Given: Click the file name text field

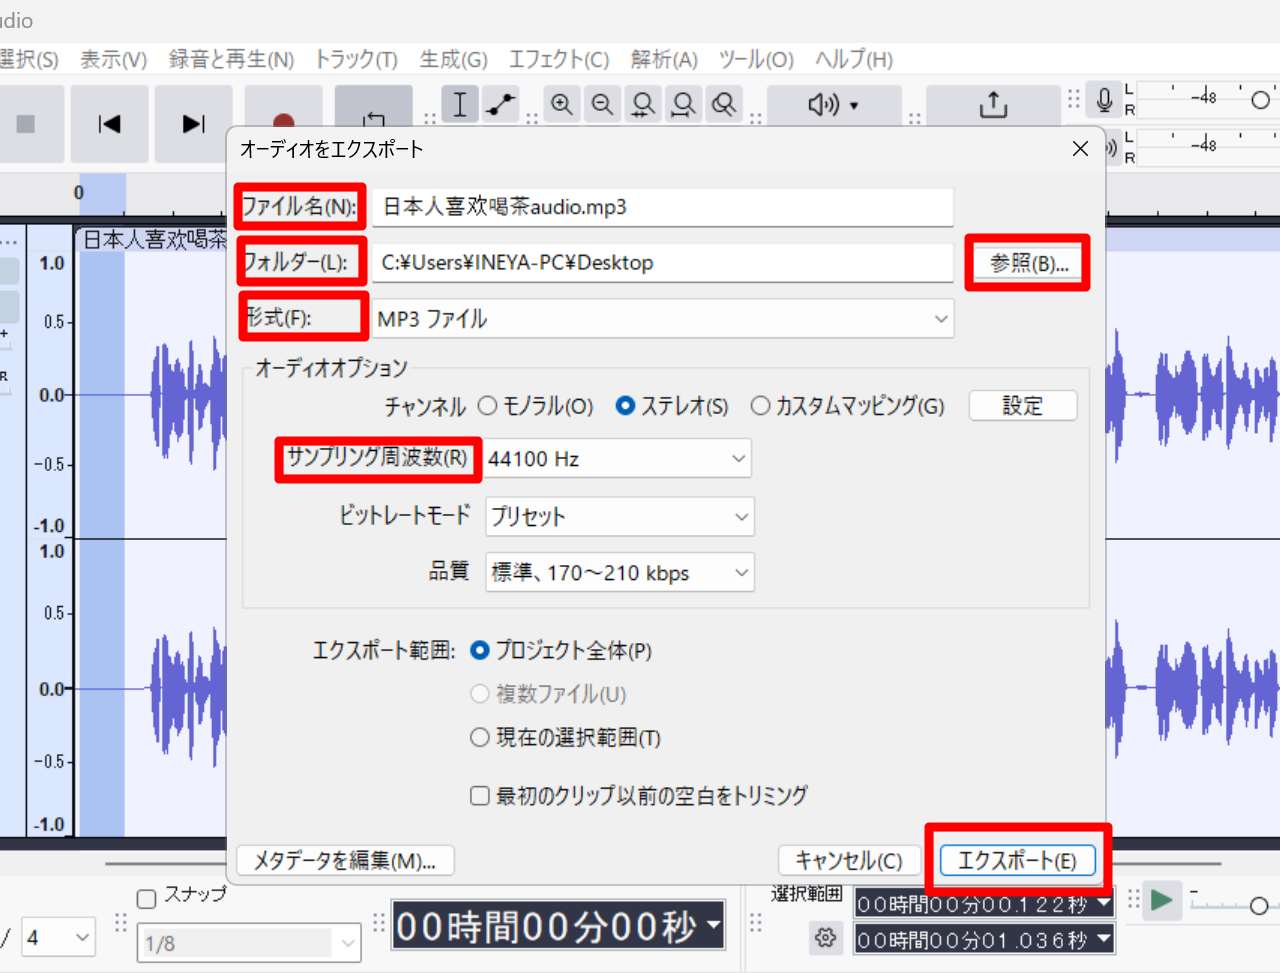Looking at the screenshot, I should [x=663, y=207].
